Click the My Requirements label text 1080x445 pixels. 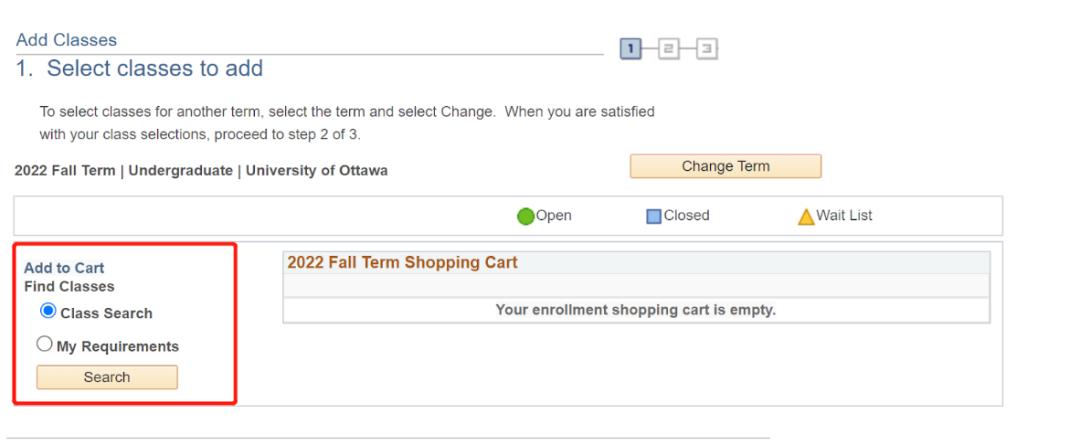point(117,346)
